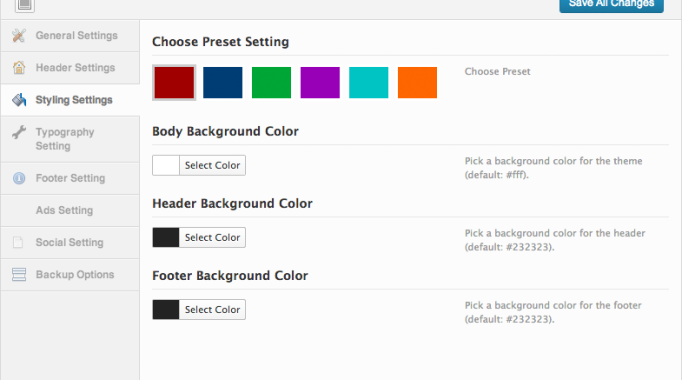Click the Typography Setting wrench icon
This screenshot has height=380, width=682.
coord(19,132)
